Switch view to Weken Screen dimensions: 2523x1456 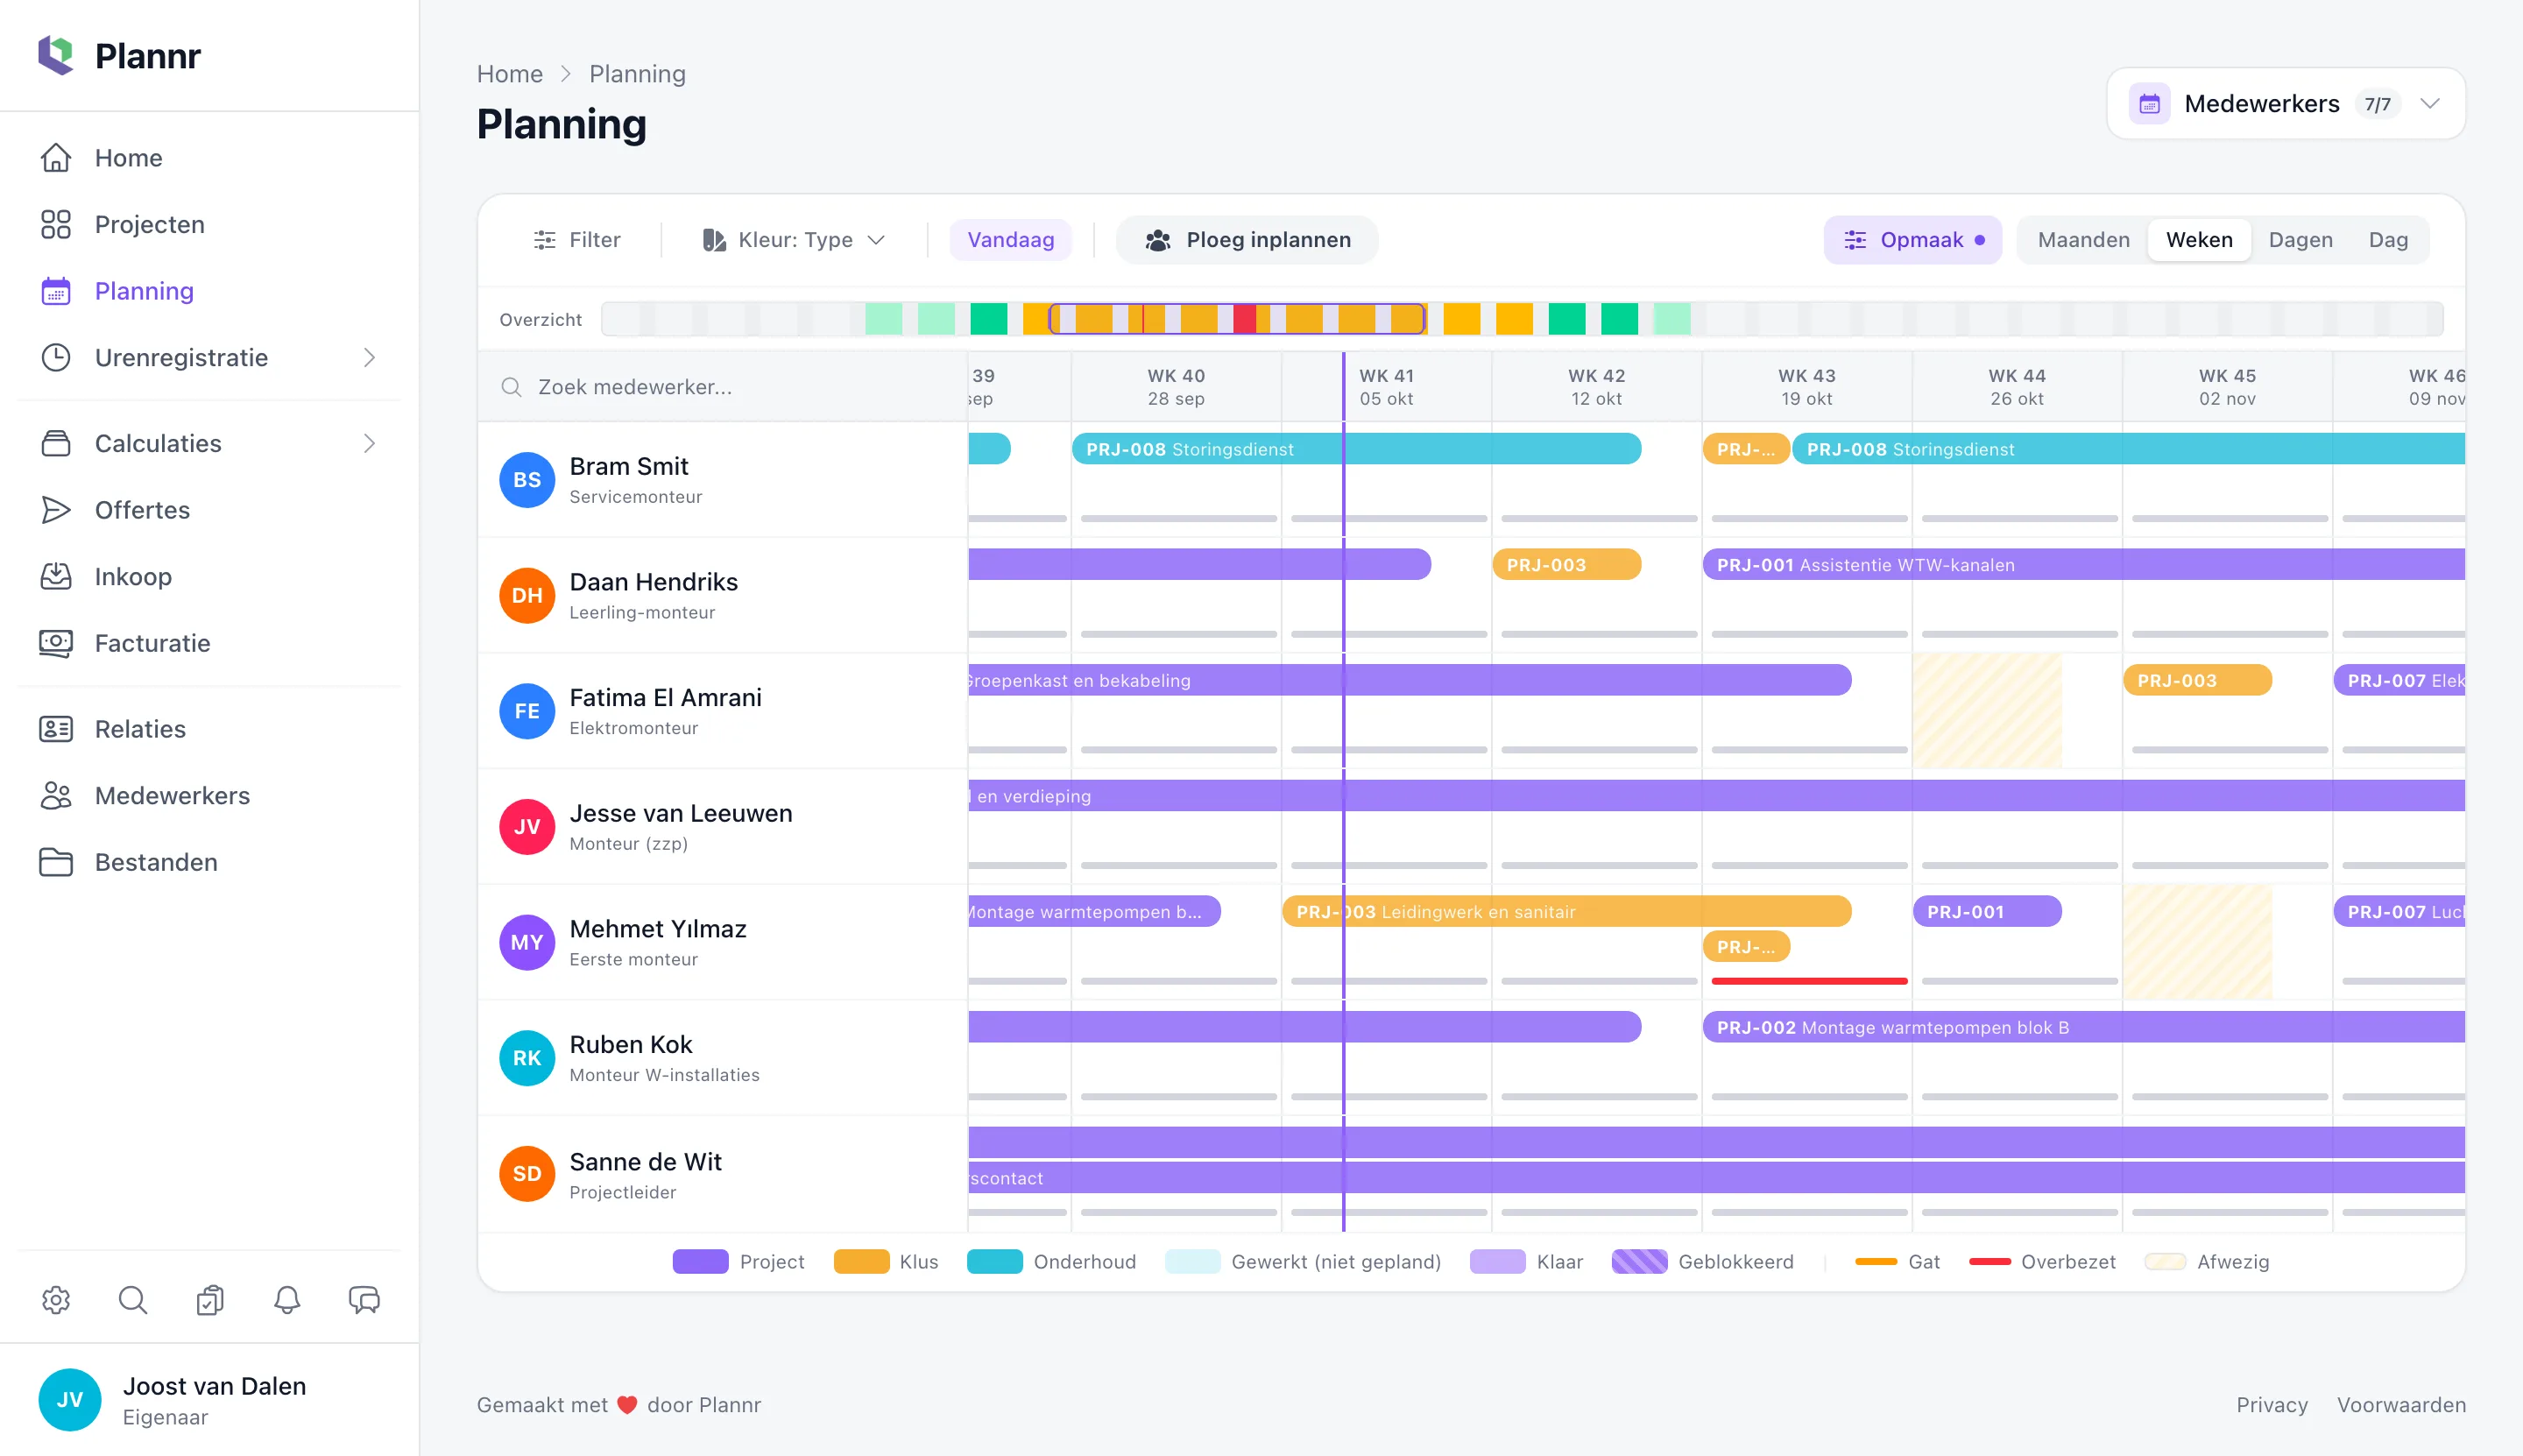pyautogui.click(x=2199, y=240)
